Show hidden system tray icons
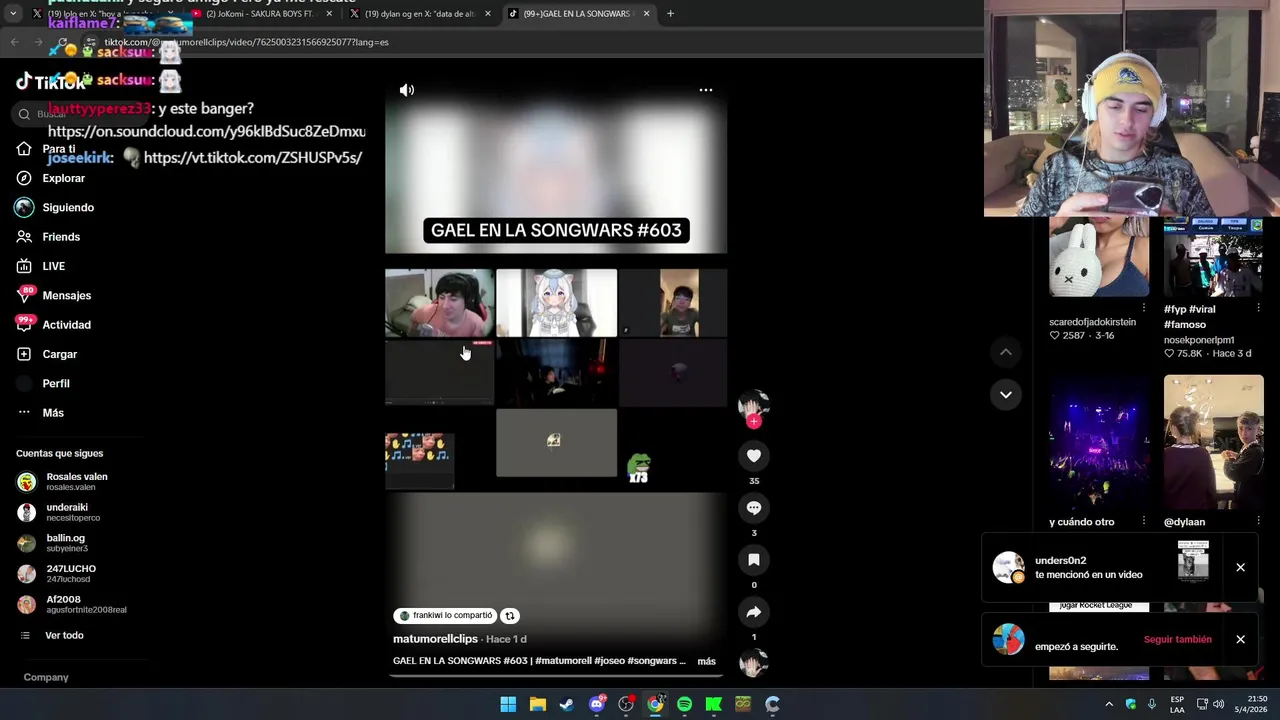The width and height of the screenshot is (1280, 720). 1108,704
